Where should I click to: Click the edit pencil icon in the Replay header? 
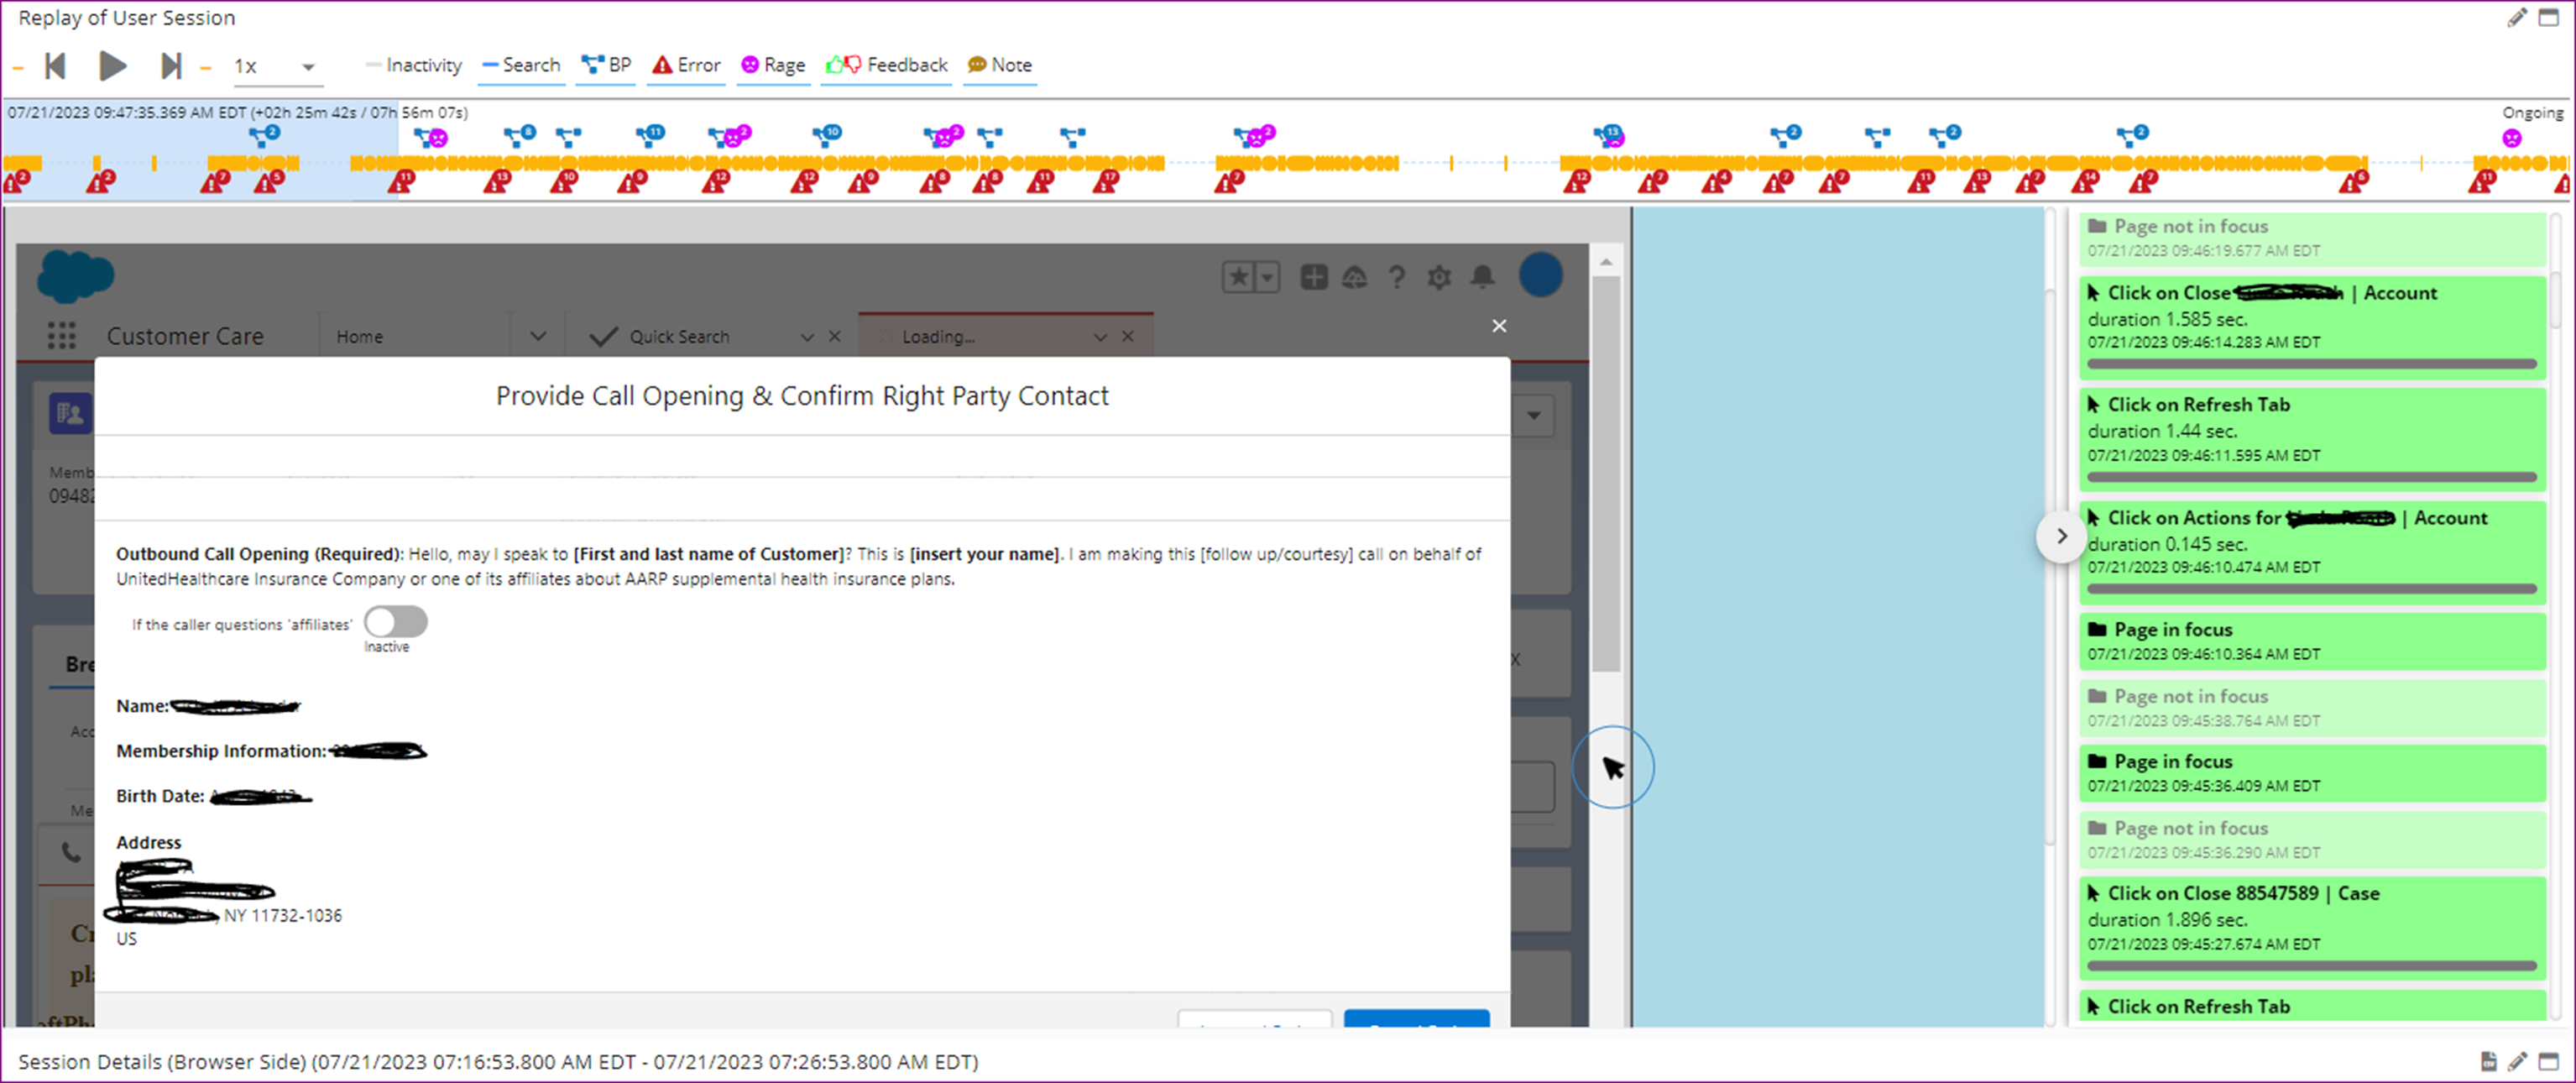[x=2517, y=18]
